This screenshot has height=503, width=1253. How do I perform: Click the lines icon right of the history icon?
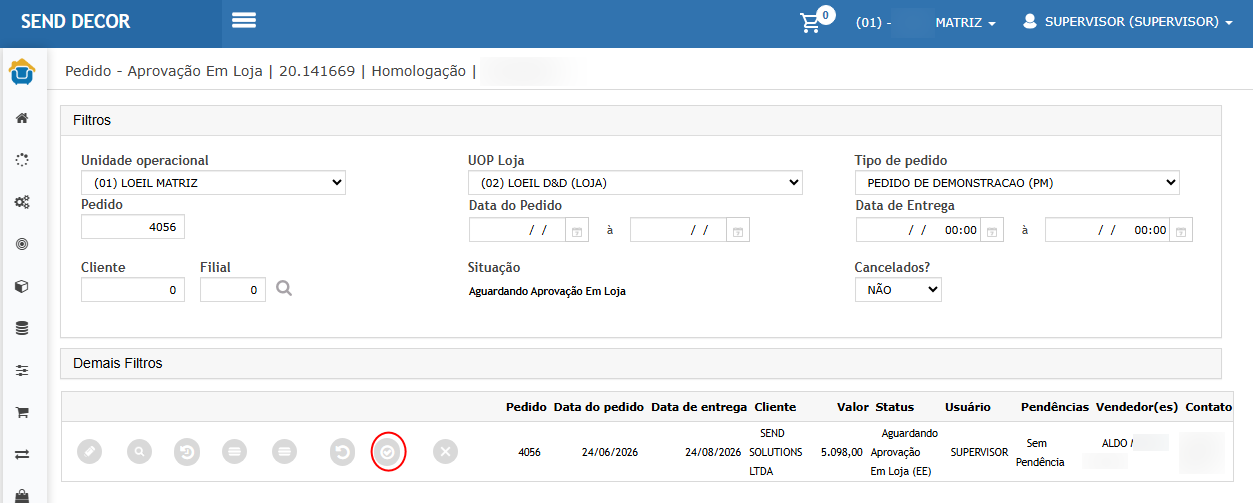click(236, 452)
